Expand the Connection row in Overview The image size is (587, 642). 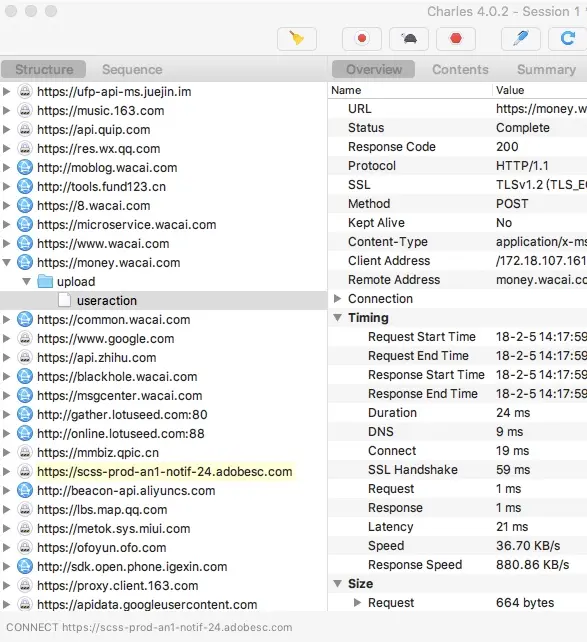pos(337,298)
